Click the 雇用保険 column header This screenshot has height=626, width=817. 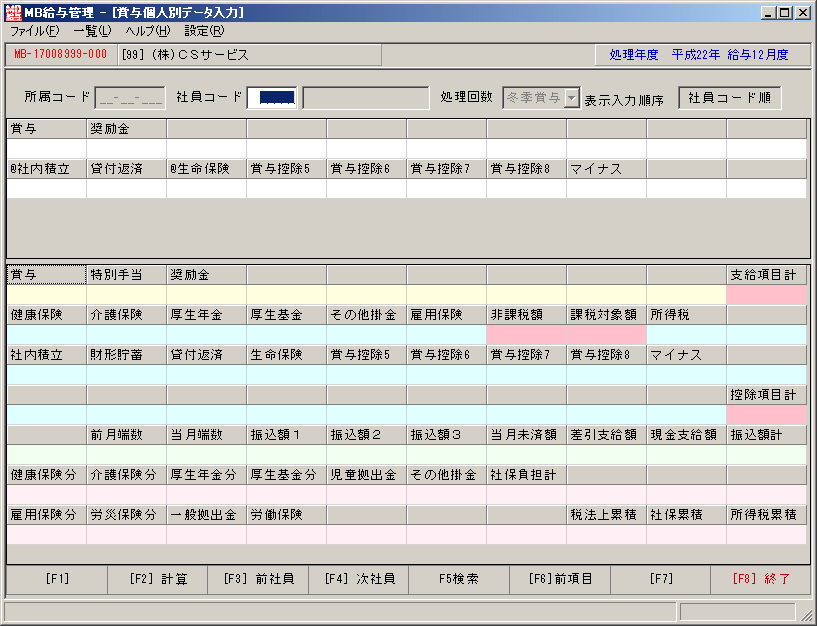[447, 315]
